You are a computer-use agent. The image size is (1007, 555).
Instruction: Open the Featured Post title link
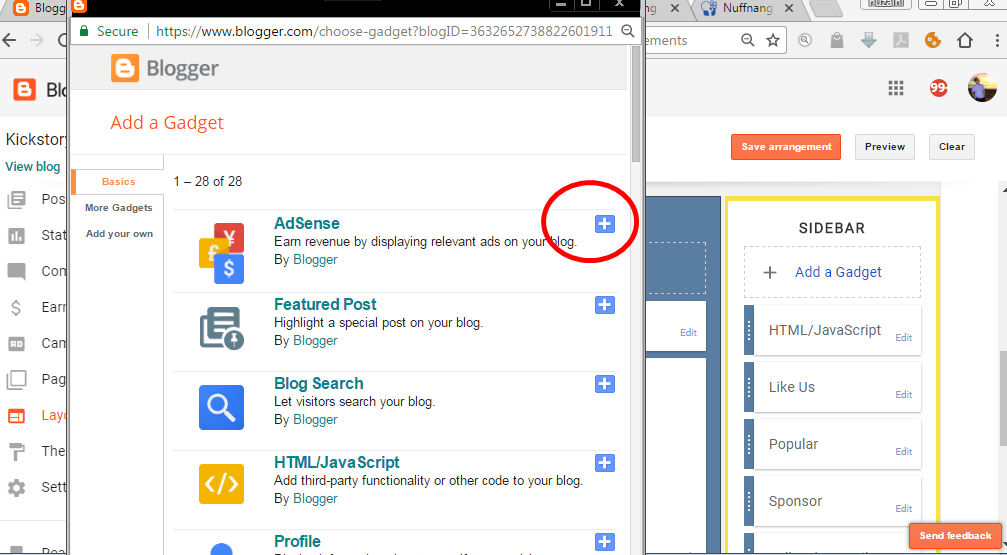pos(325,304)
